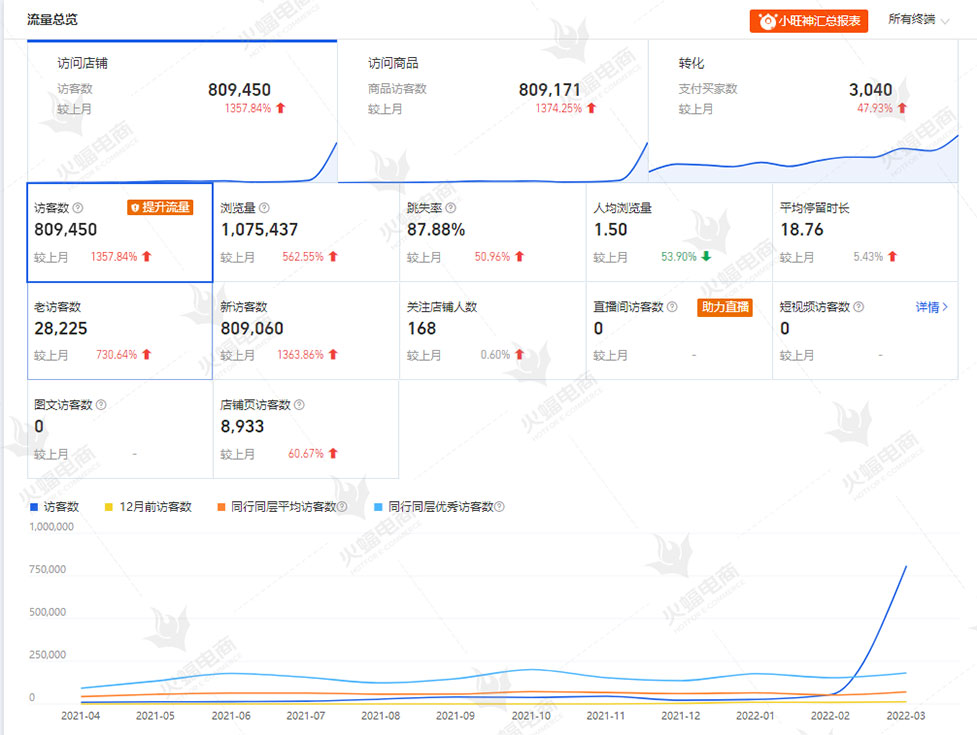The height and width of the screenshot is (735, 977).
Task: Open help tooltip for 直播间访客数
Action: point(672,307)
